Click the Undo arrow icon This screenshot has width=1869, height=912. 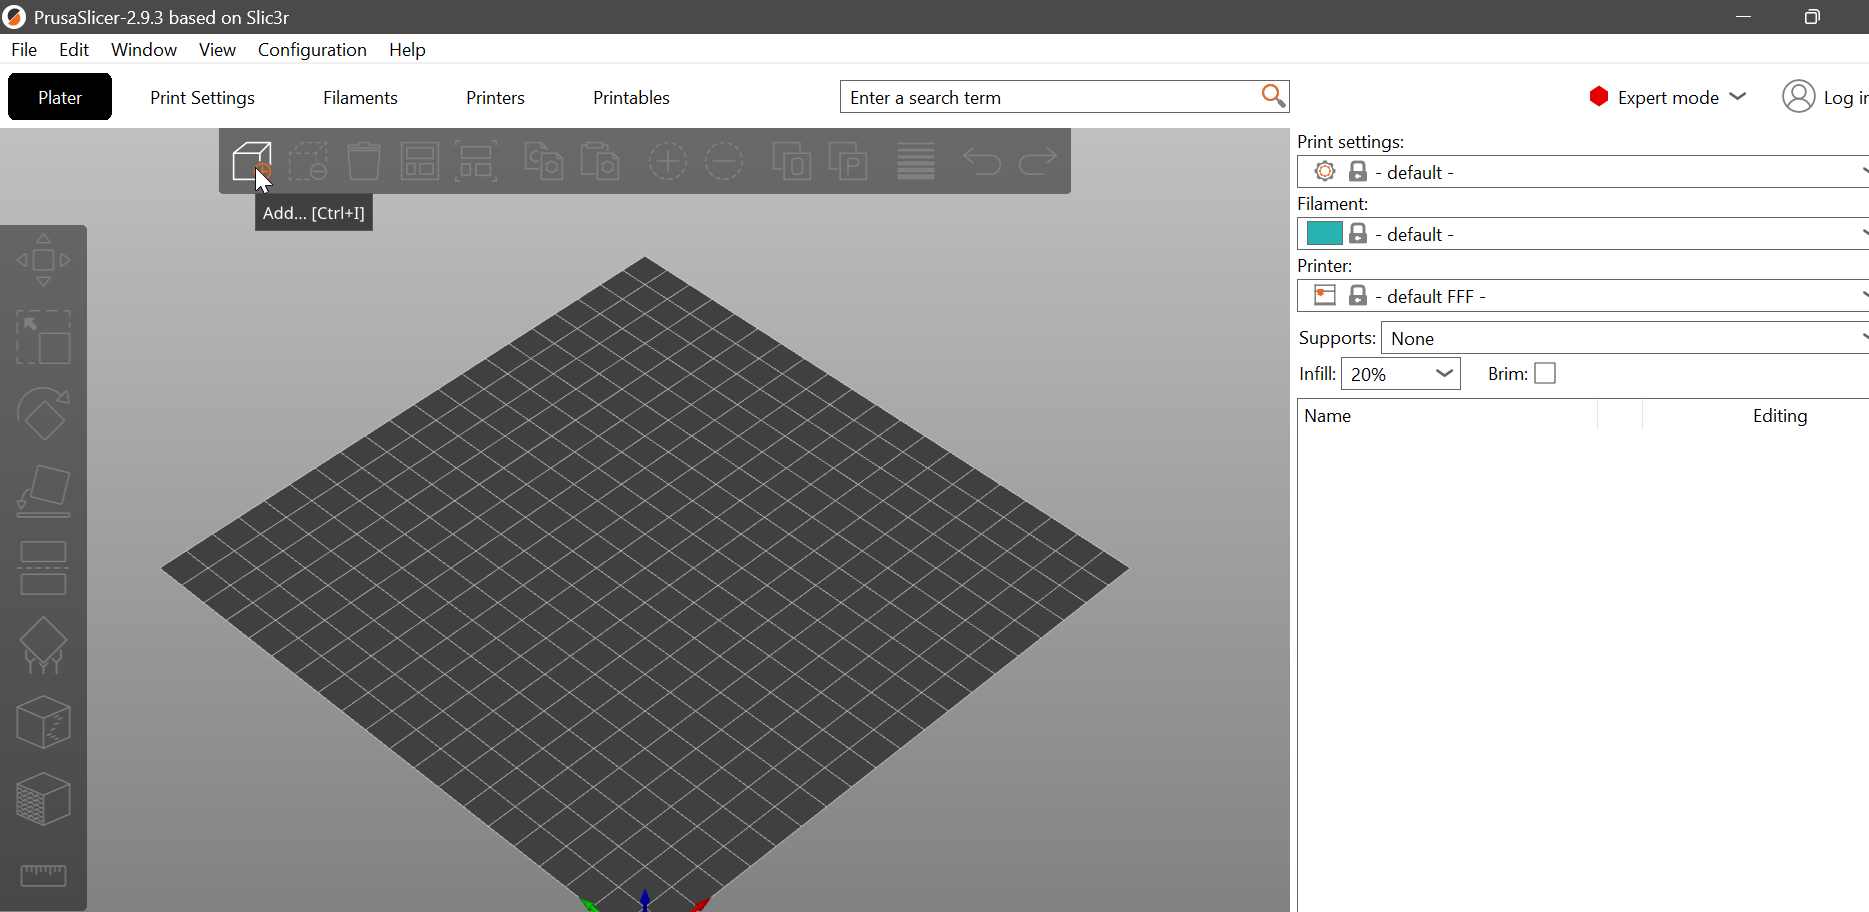point(982,161)
